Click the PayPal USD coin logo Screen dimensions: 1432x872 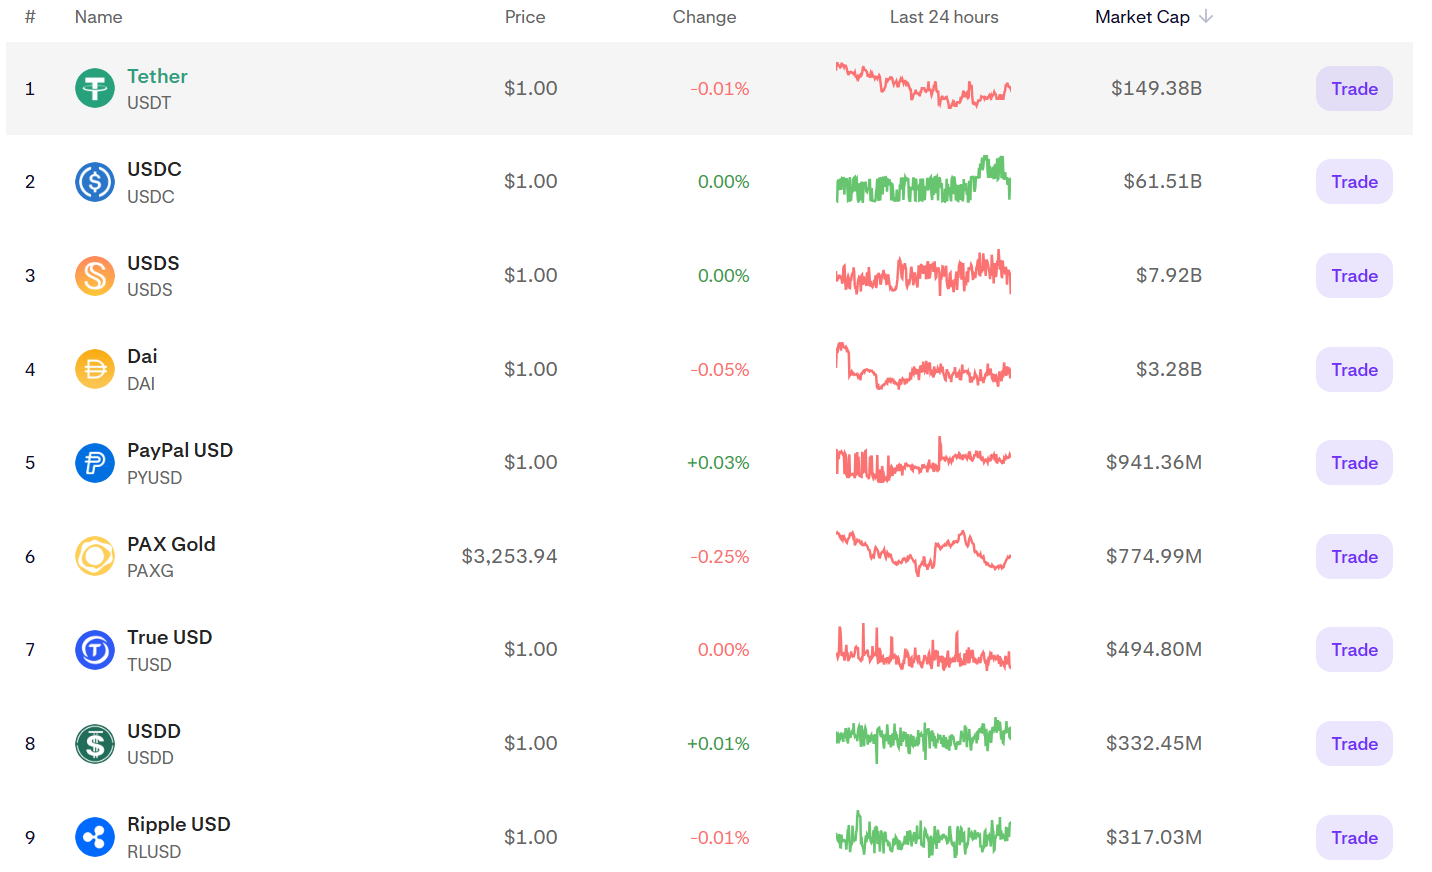pyautogui.click(x=95, y=463)
